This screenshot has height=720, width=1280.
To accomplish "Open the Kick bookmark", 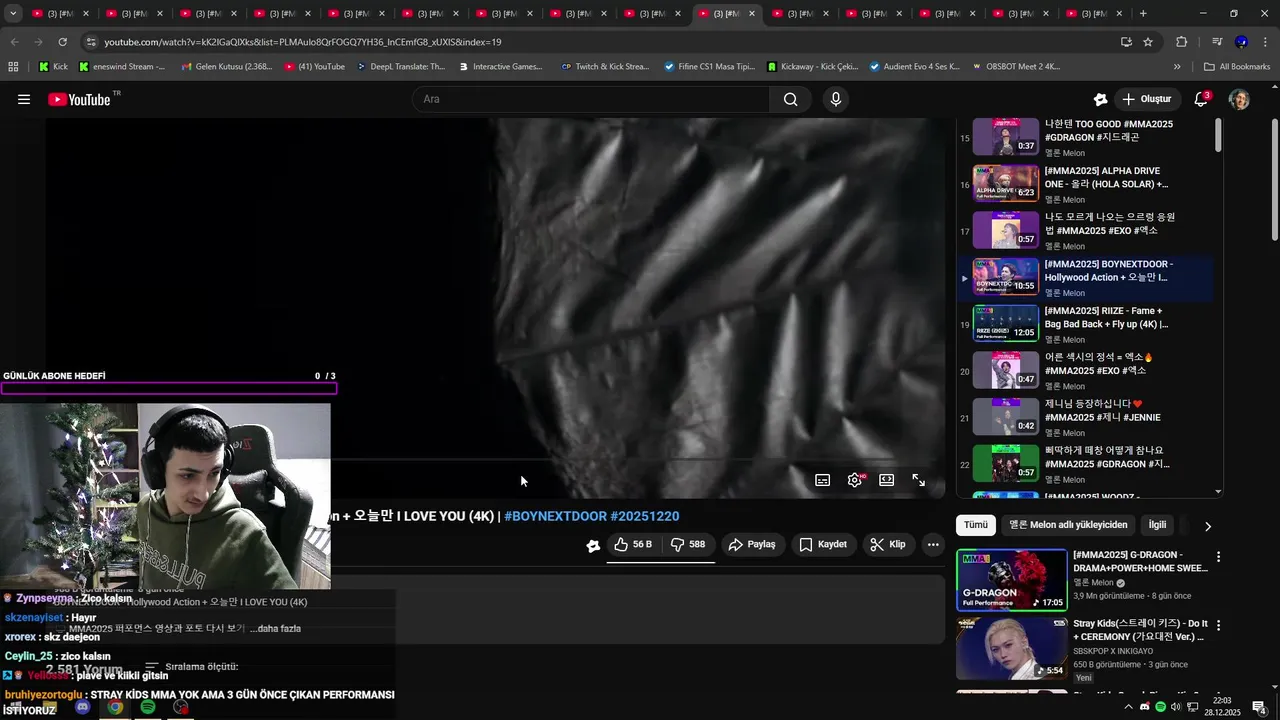I will tap(54, 67).
